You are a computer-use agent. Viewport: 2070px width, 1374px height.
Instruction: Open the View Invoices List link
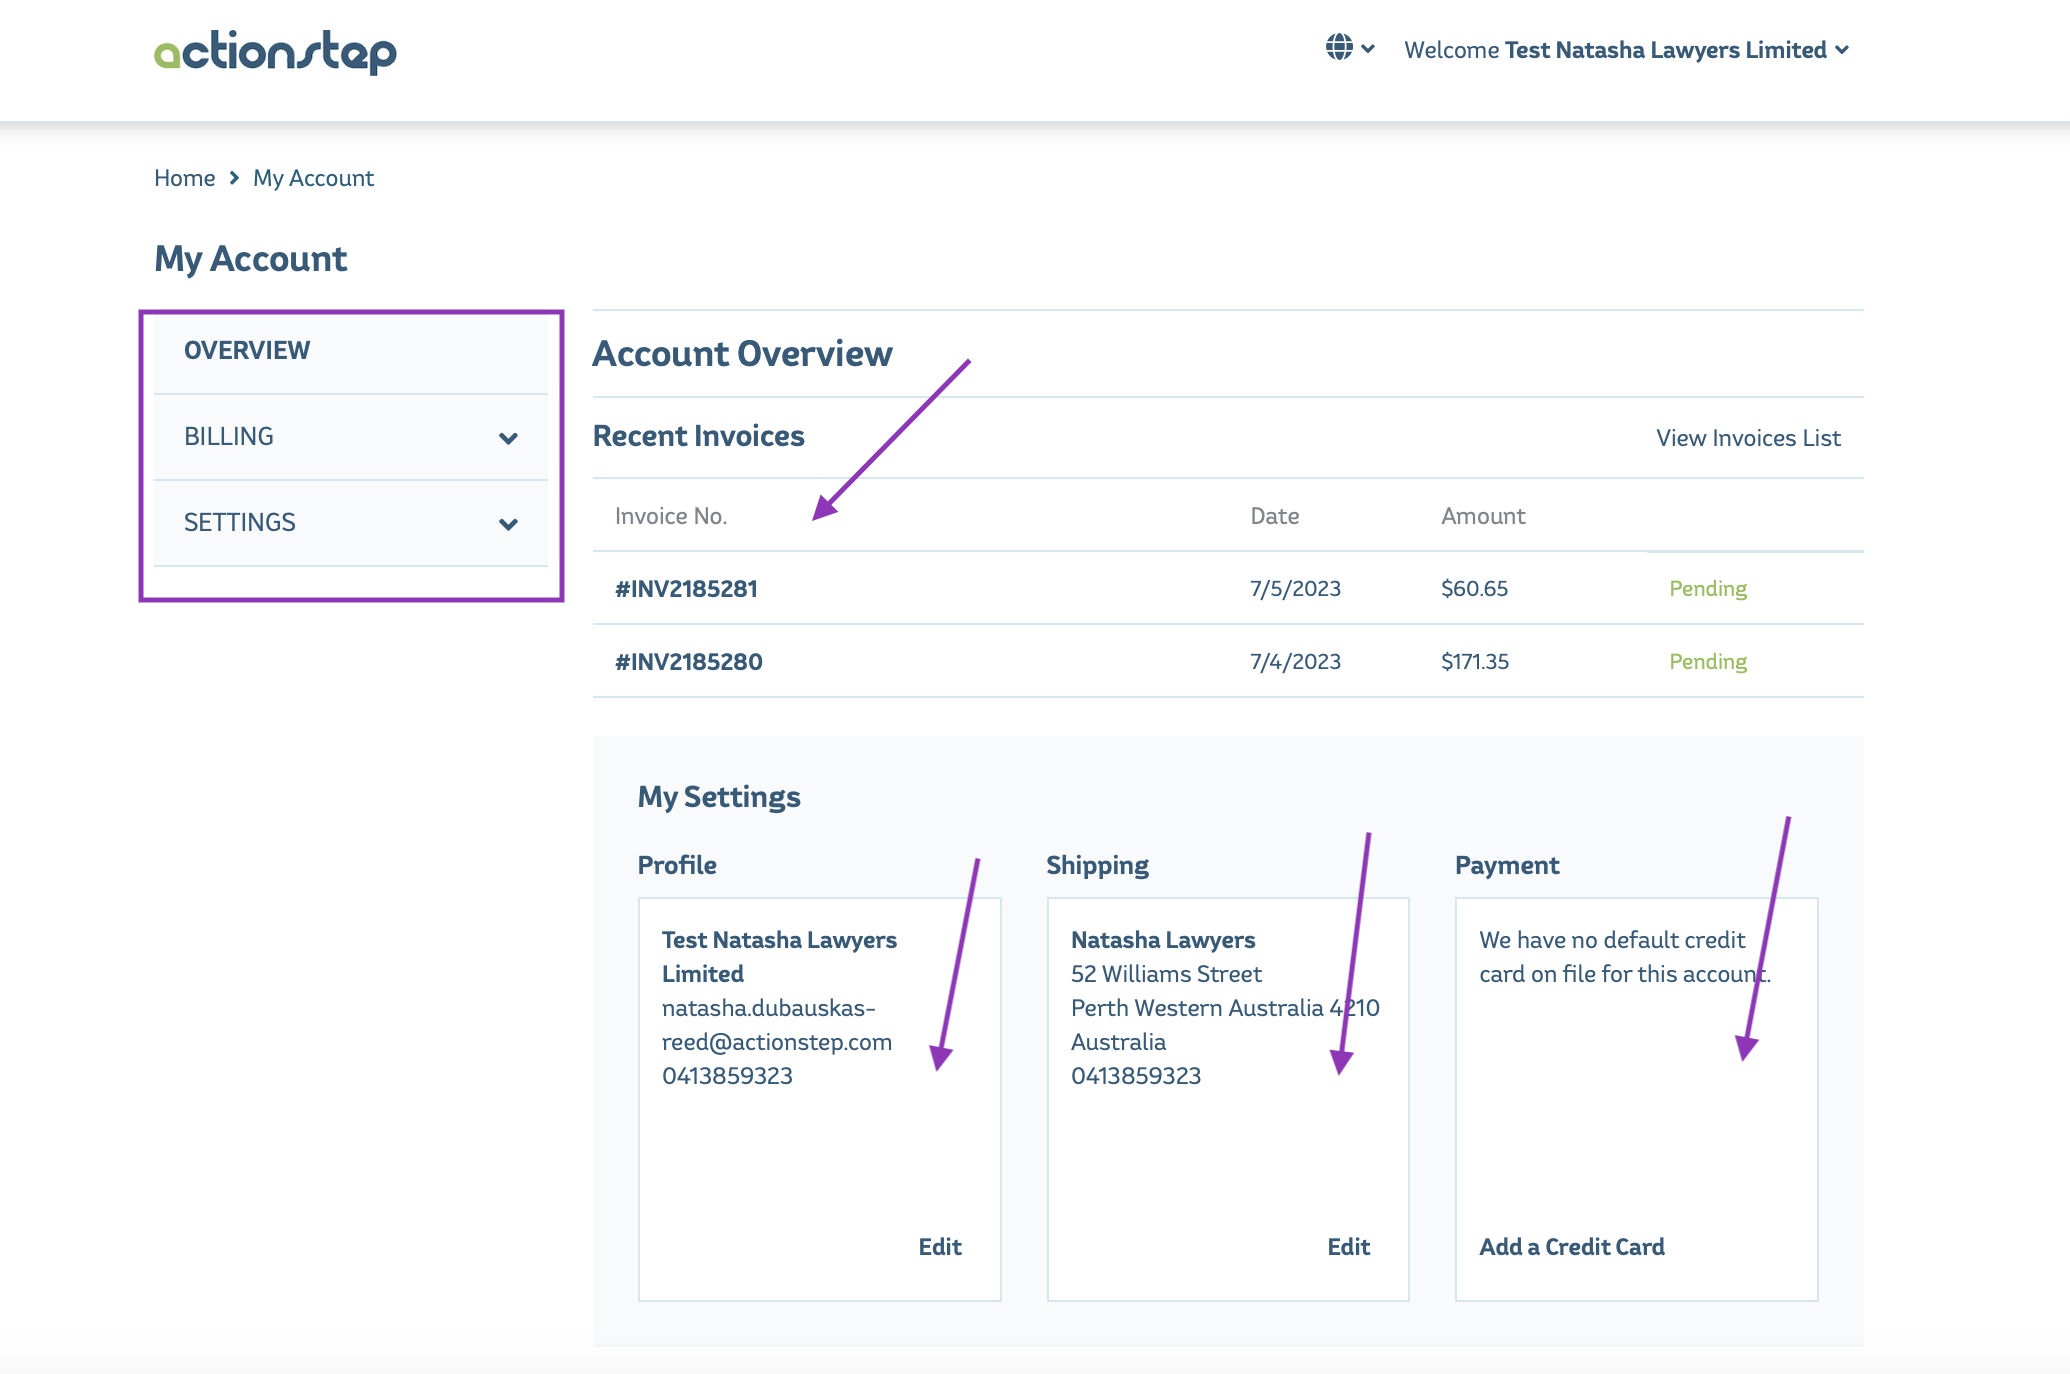click(1747, 438)
